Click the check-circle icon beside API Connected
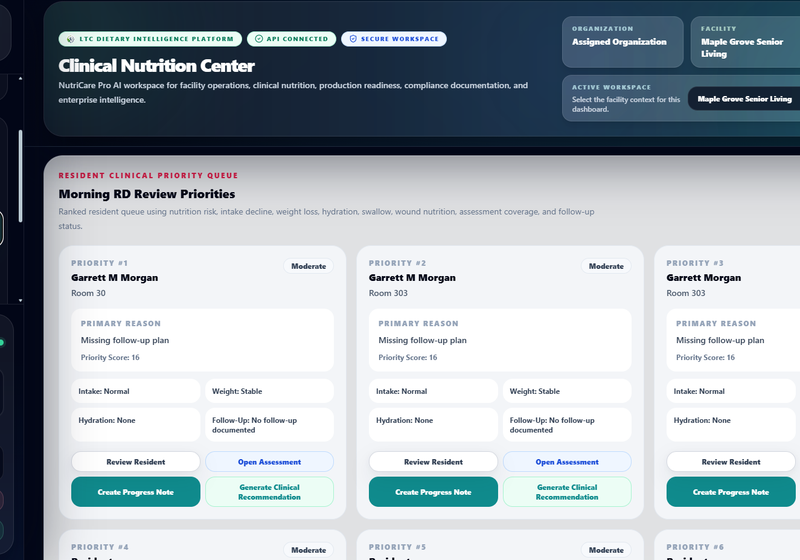This screenshot has height=560, width=800. click(x=259, y=39)
